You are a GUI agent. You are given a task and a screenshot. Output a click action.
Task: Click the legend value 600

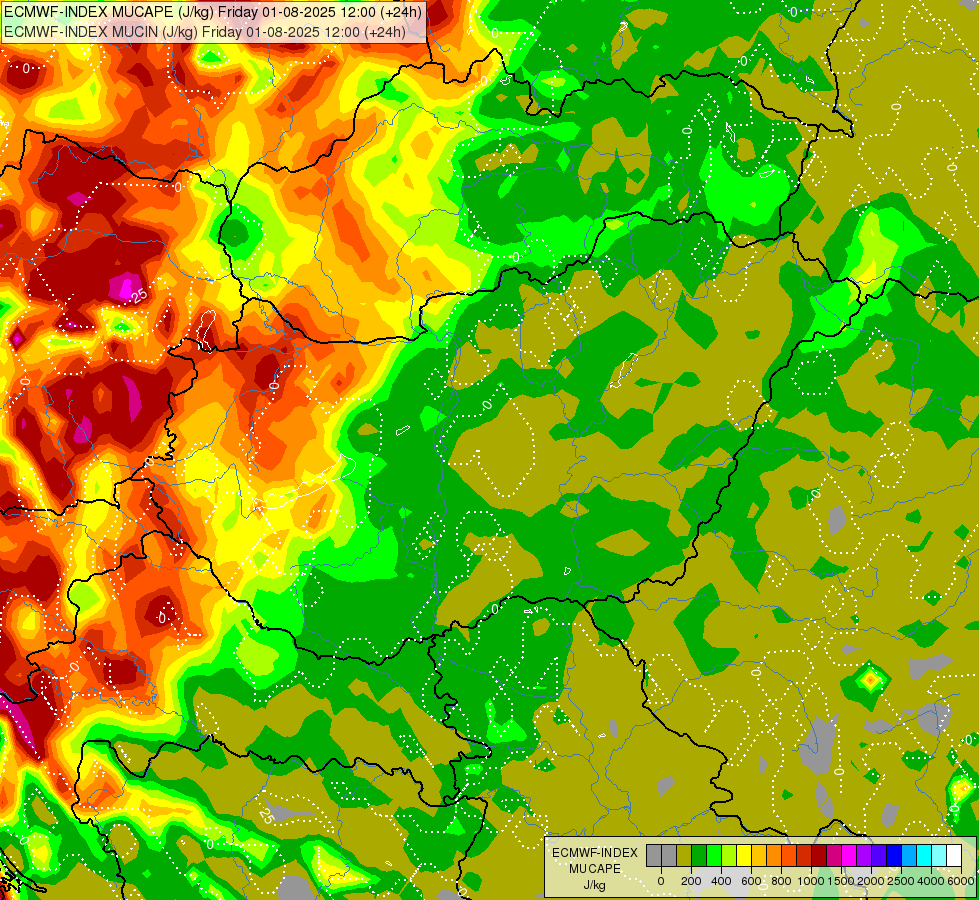(x=751, y=881)
